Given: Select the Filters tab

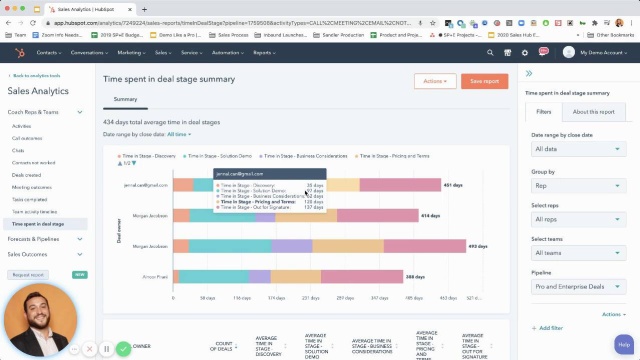Looking at the screenshot, I should 544,112.
